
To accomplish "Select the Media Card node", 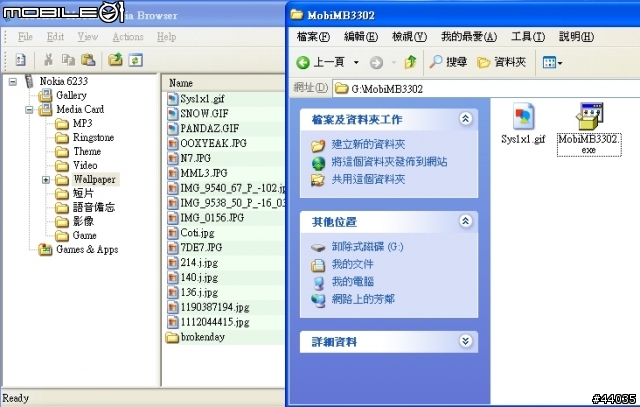I will [80, 109].
